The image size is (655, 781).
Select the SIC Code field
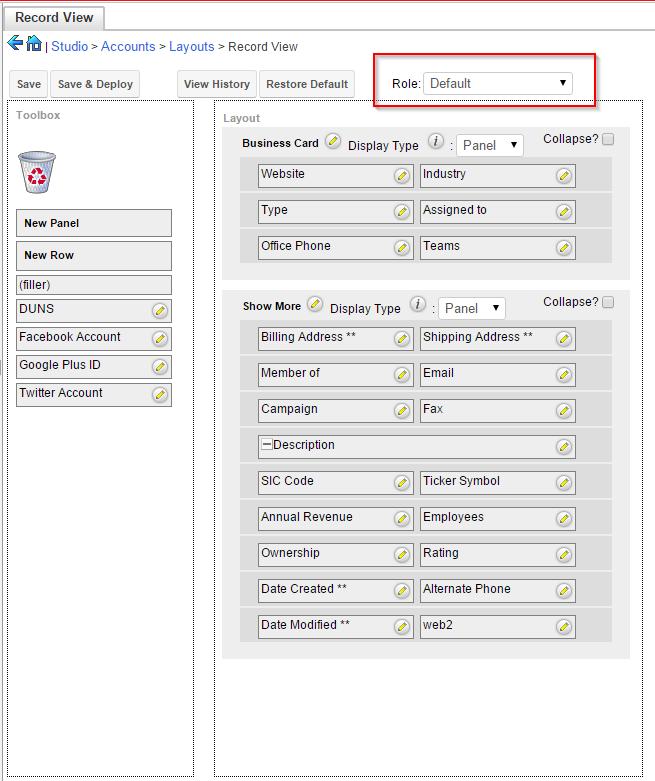click(x=336, y=483)
